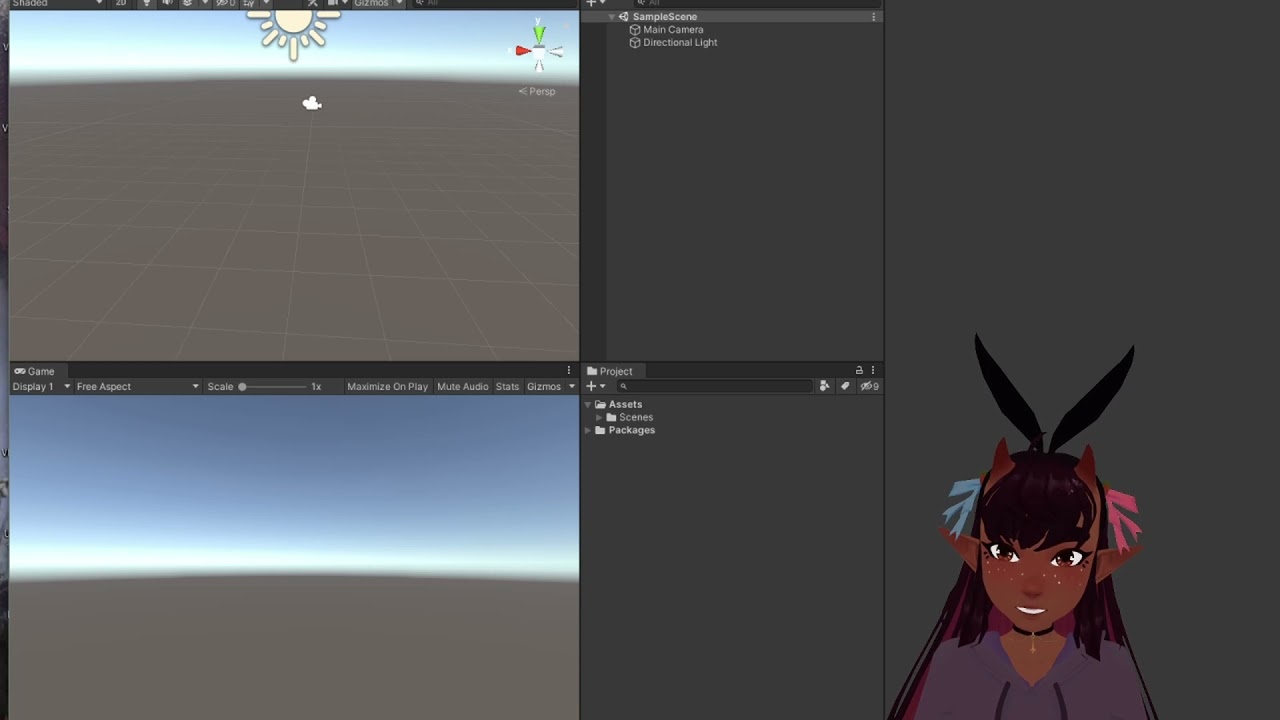The height and width of the screenshot is (720, 1280).
Task: Click the center cube of the orientation gizmo
Action: click(539, 50)
